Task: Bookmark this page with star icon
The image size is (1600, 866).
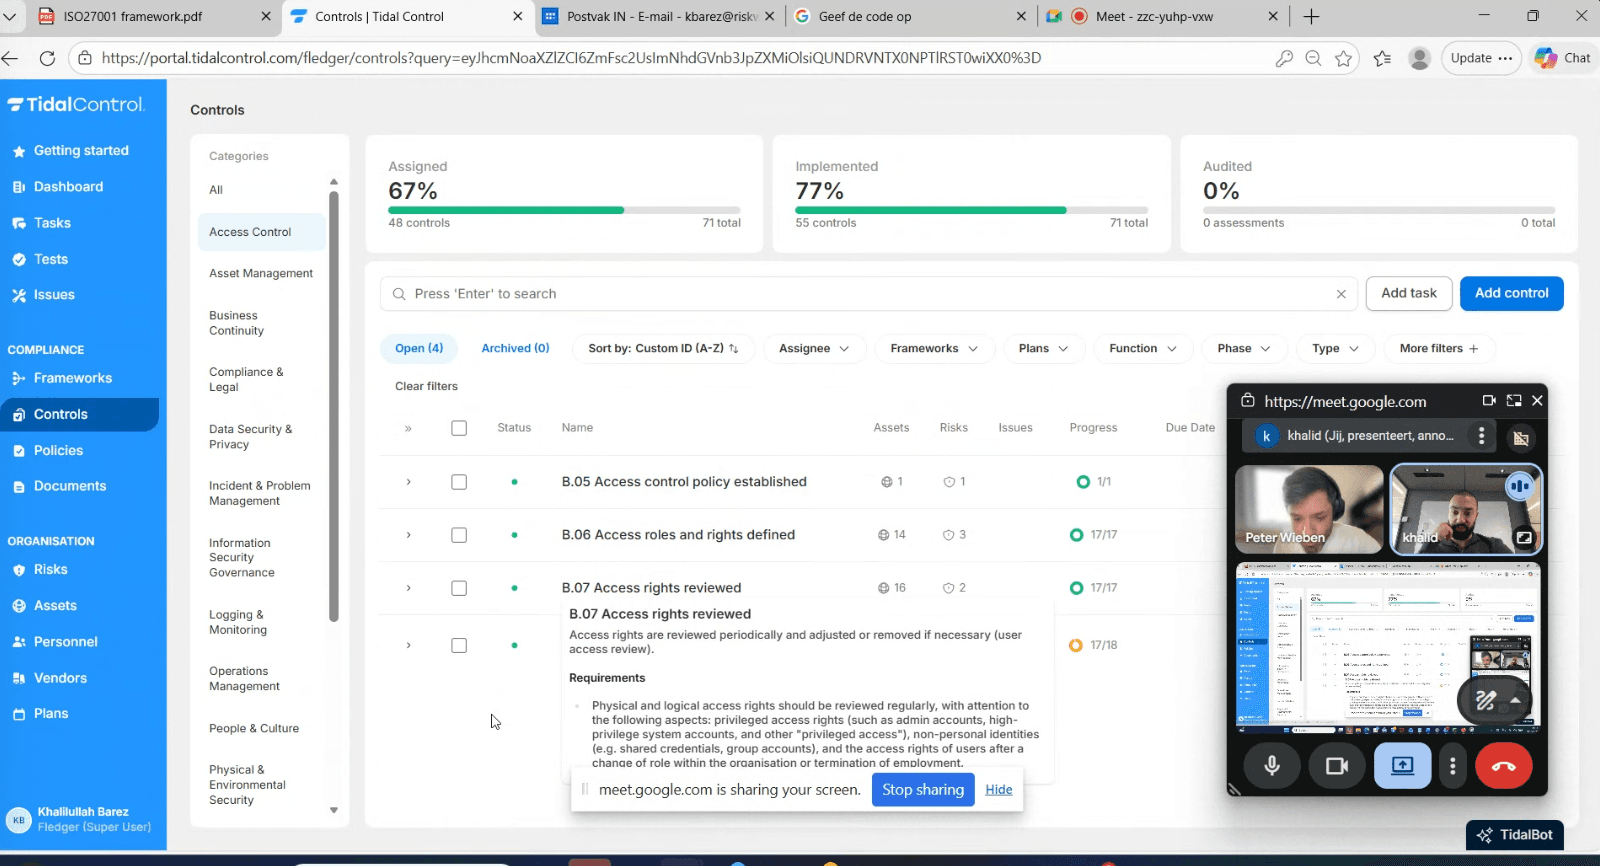Action: point(1343,58)
